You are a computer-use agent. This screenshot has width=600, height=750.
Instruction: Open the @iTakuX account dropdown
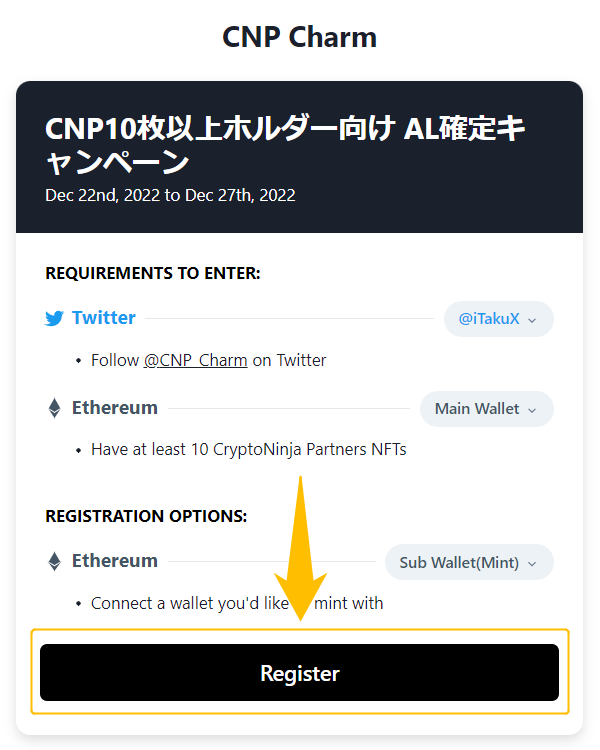(499, 319)
